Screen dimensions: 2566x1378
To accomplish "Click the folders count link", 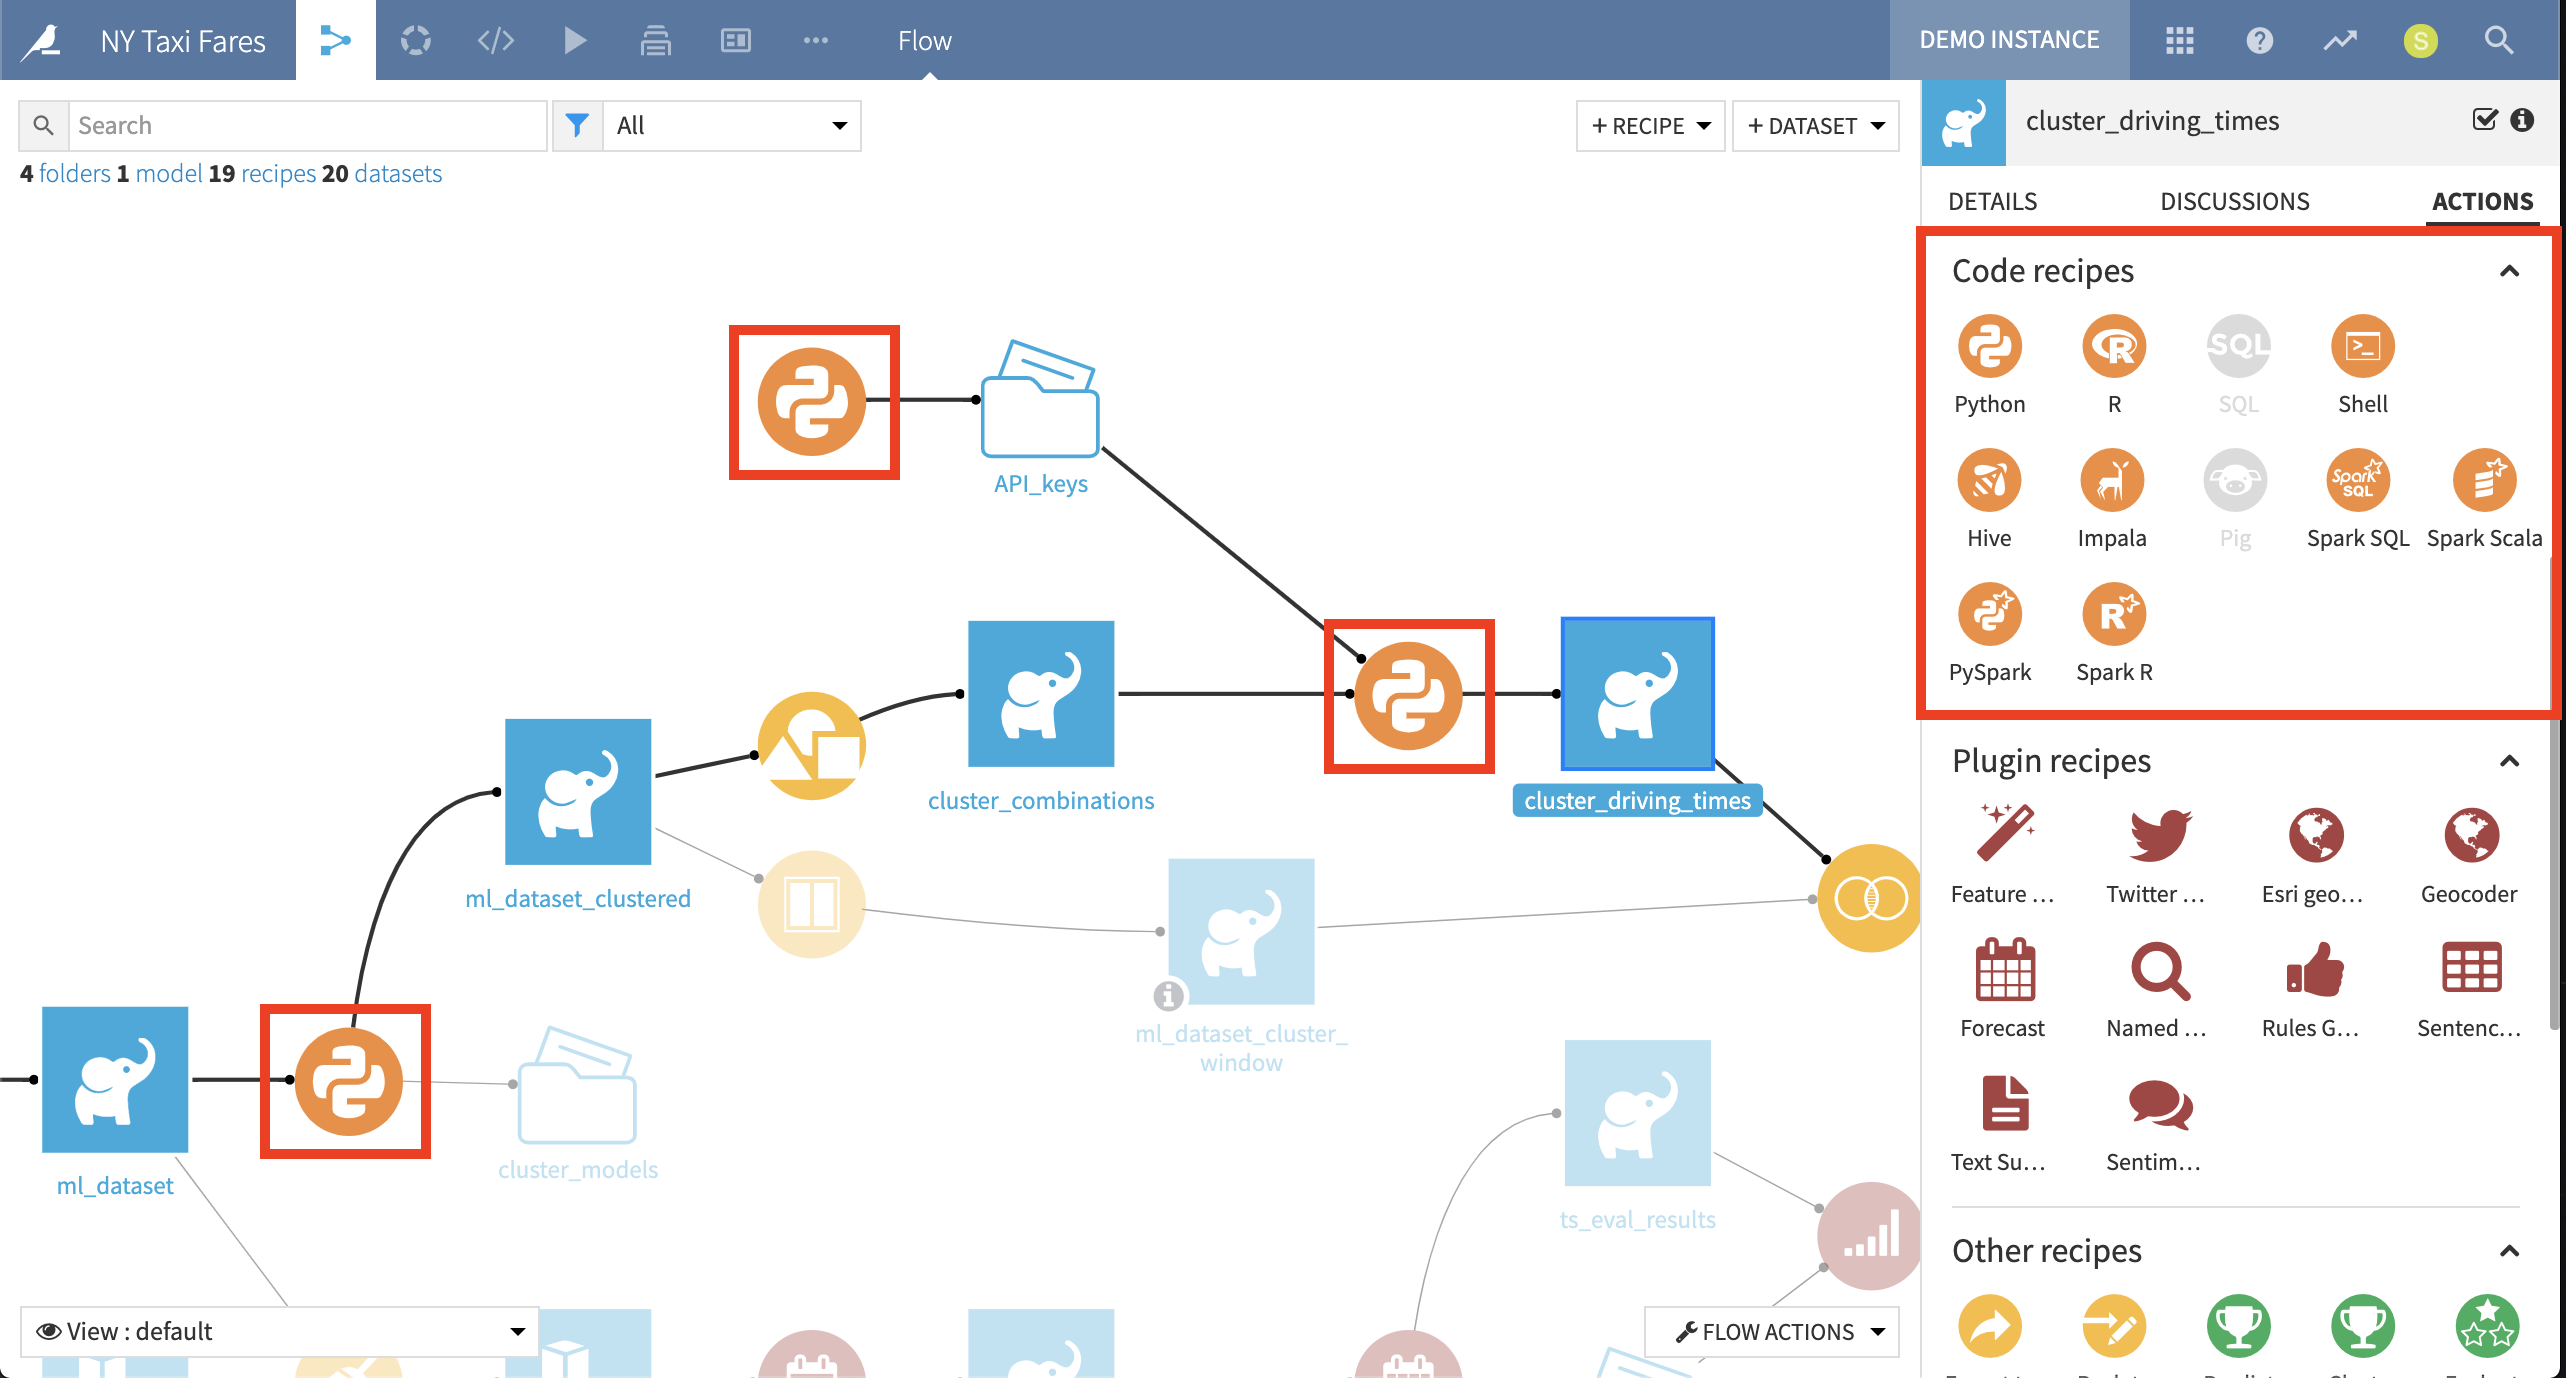I will 74,173.
